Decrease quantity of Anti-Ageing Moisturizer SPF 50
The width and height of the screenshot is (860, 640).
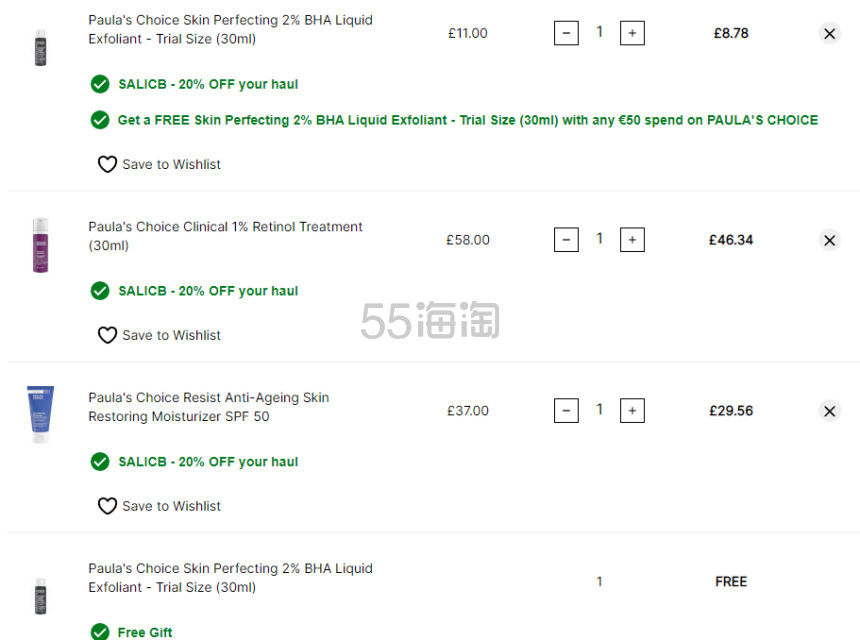click(x=567, y=411)
